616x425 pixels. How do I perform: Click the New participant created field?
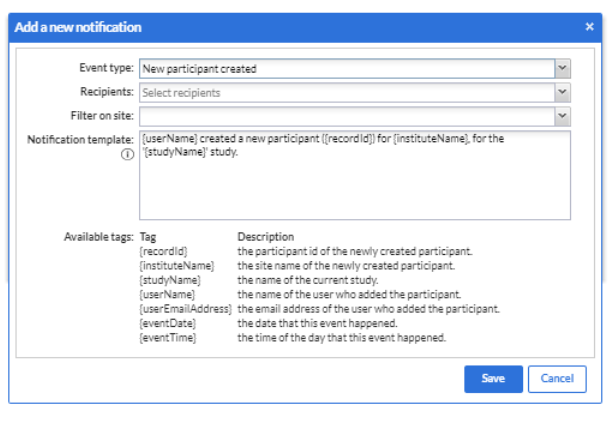(347, 69)
